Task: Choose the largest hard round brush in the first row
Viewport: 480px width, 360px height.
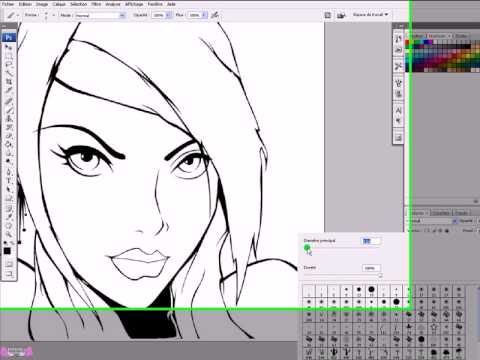Action: pyautogui.click(x=371, y=290)
